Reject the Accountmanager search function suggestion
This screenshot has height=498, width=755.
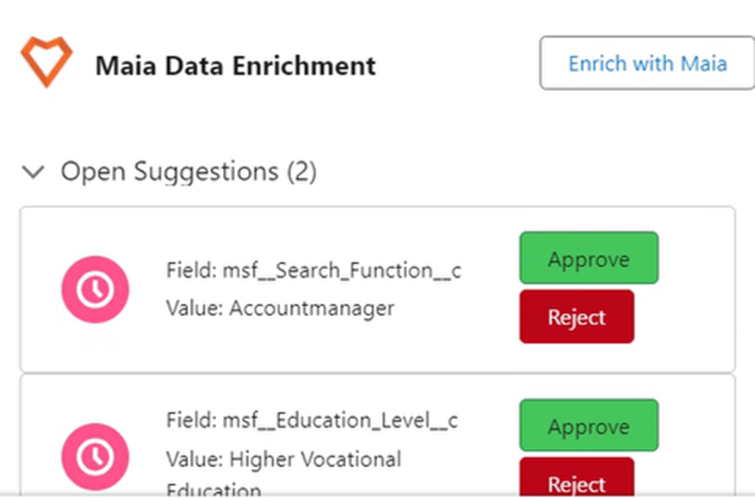pyautogui.click(x=576, y=317)
